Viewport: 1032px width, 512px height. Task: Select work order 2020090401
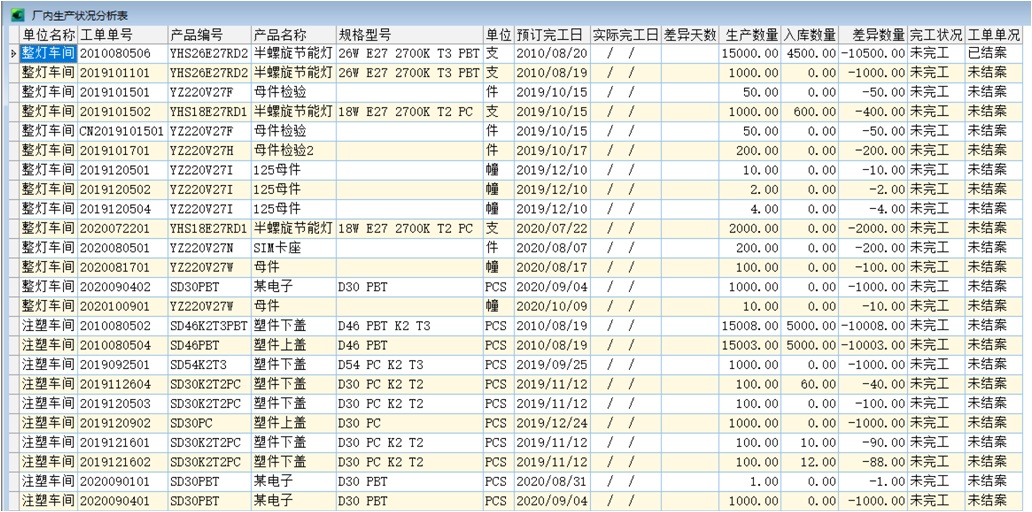pos(123,501)
